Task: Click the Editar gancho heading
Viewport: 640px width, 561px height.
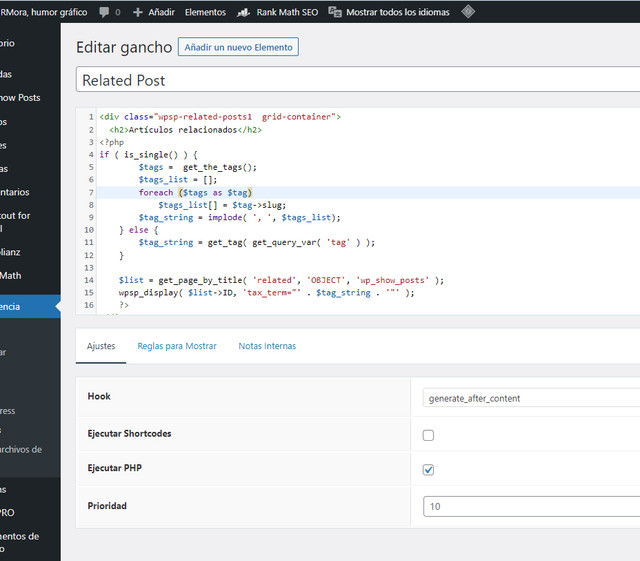Action: (x=124, y=47)
